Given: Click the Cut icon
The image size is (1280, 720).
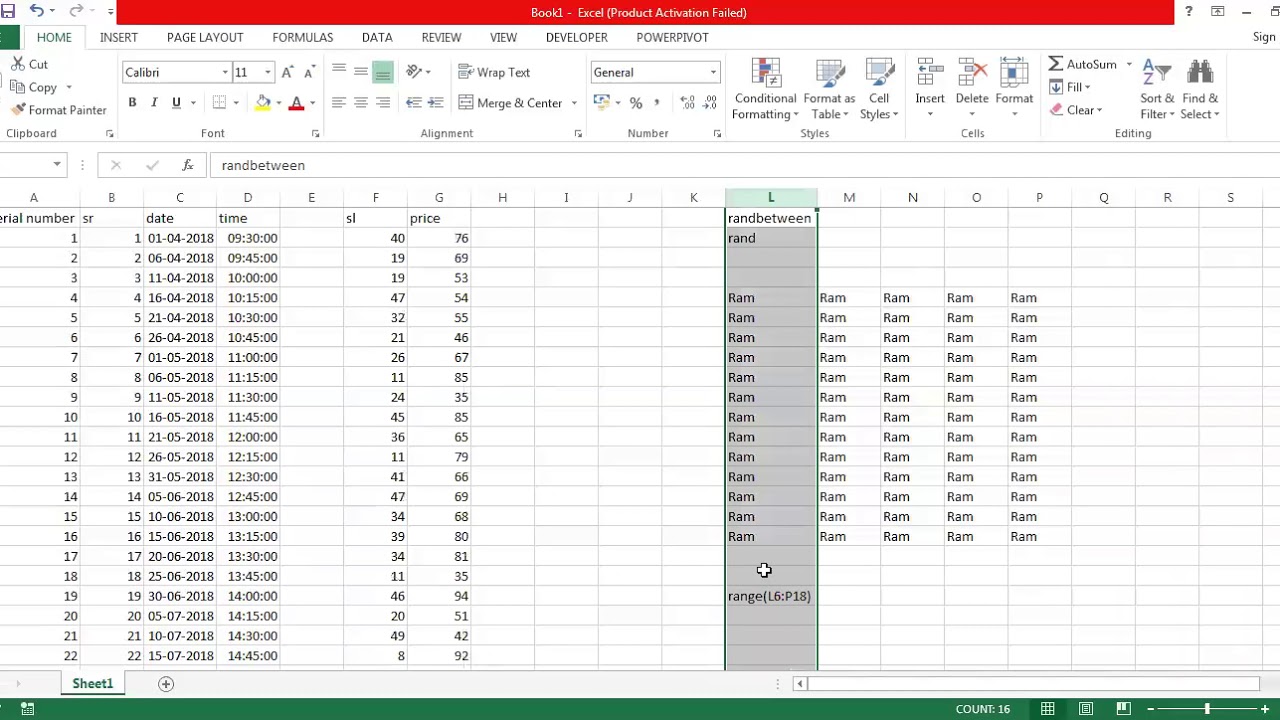Looking at the screenshot, I should tap(18, 64).
